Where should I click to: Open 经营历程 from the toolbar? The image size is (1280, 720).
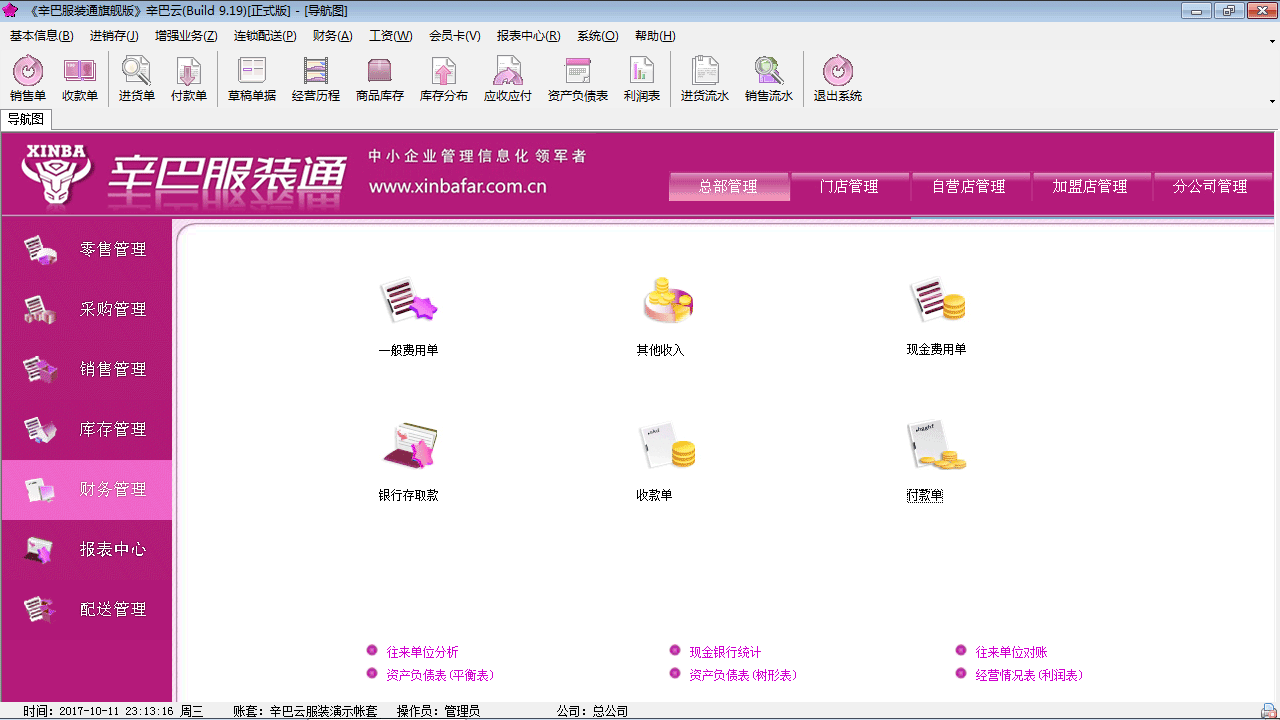point(316,79)
